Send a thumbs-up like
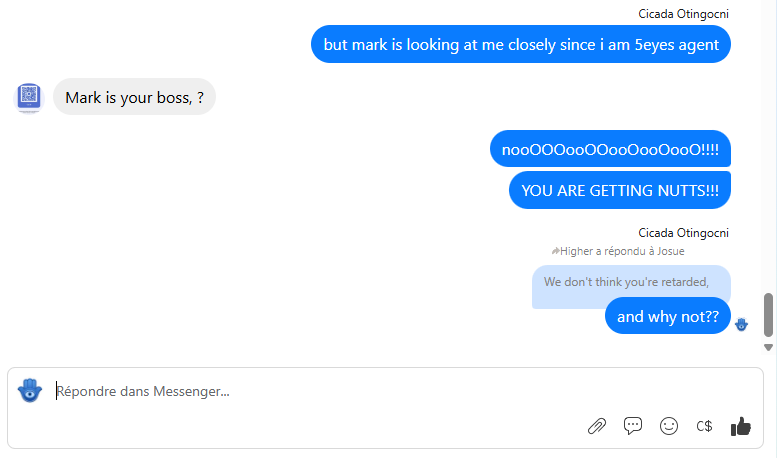The width and height of the screenshot is (777, 458). [x=741, y=426]
